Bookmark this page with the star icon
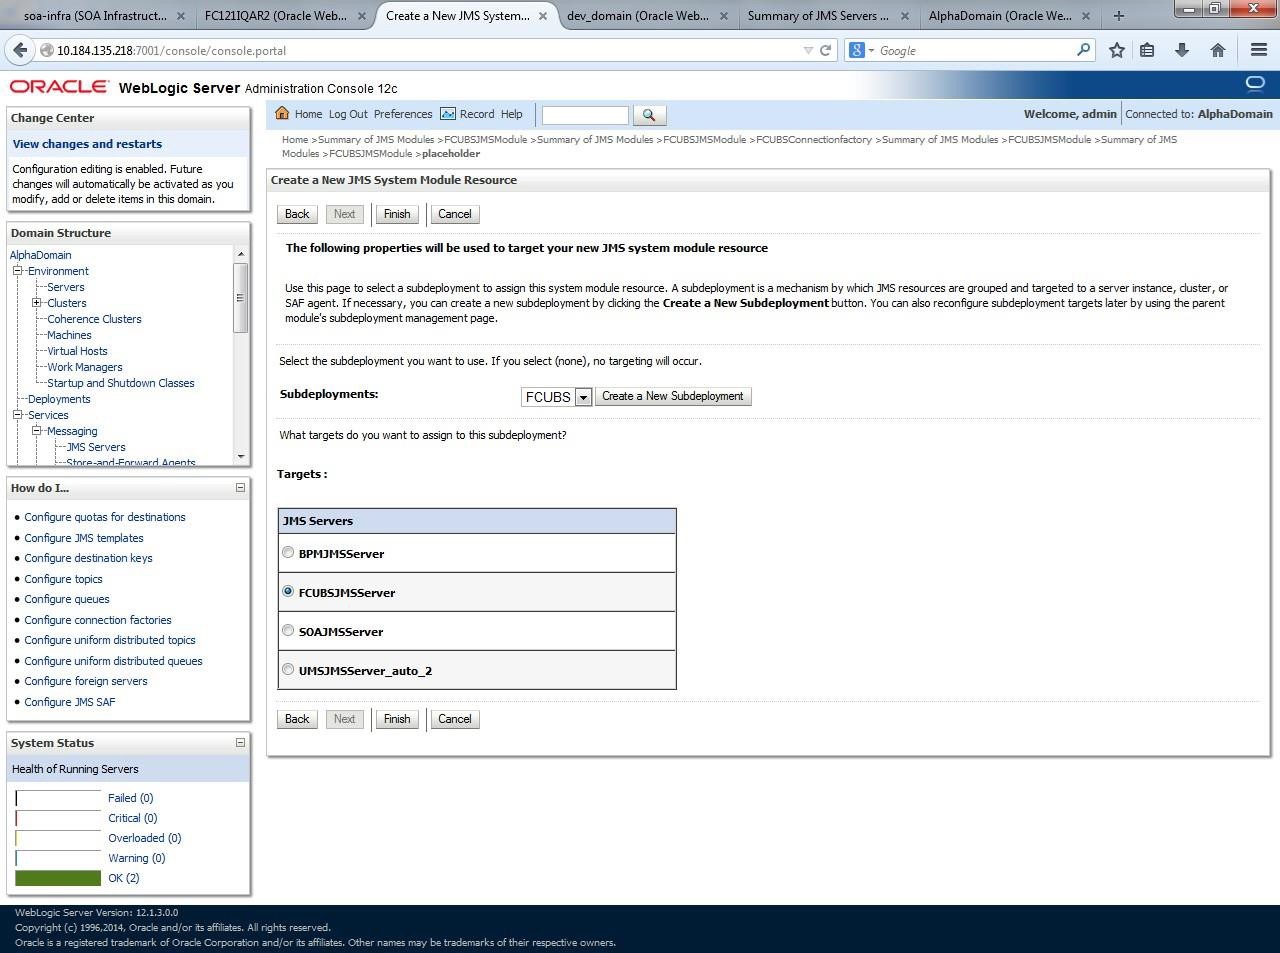Screen dimensions: 1280x953 coord(1117,50)
